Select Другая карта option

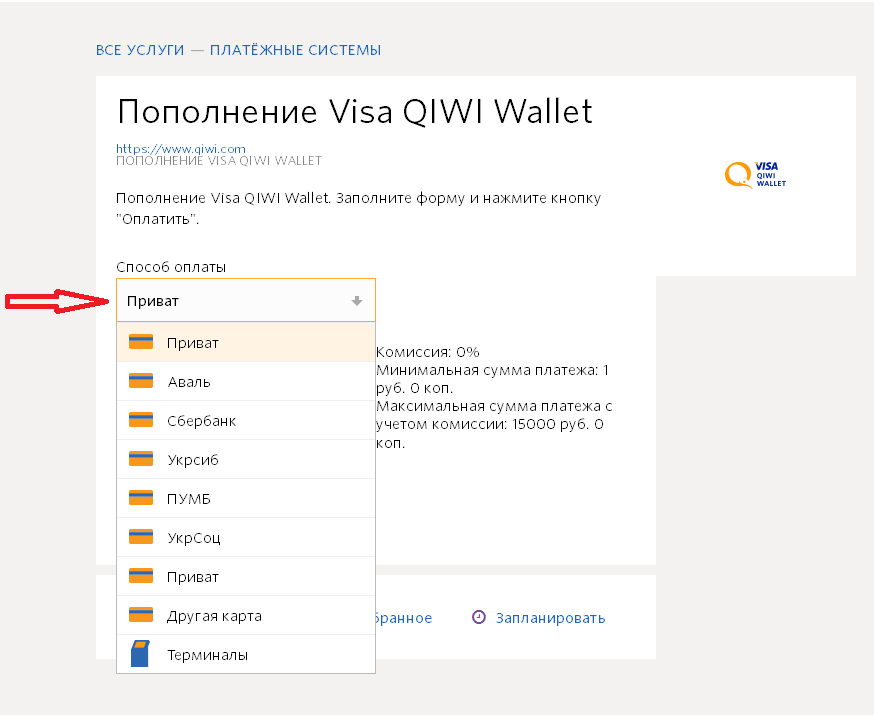(214, 616)
